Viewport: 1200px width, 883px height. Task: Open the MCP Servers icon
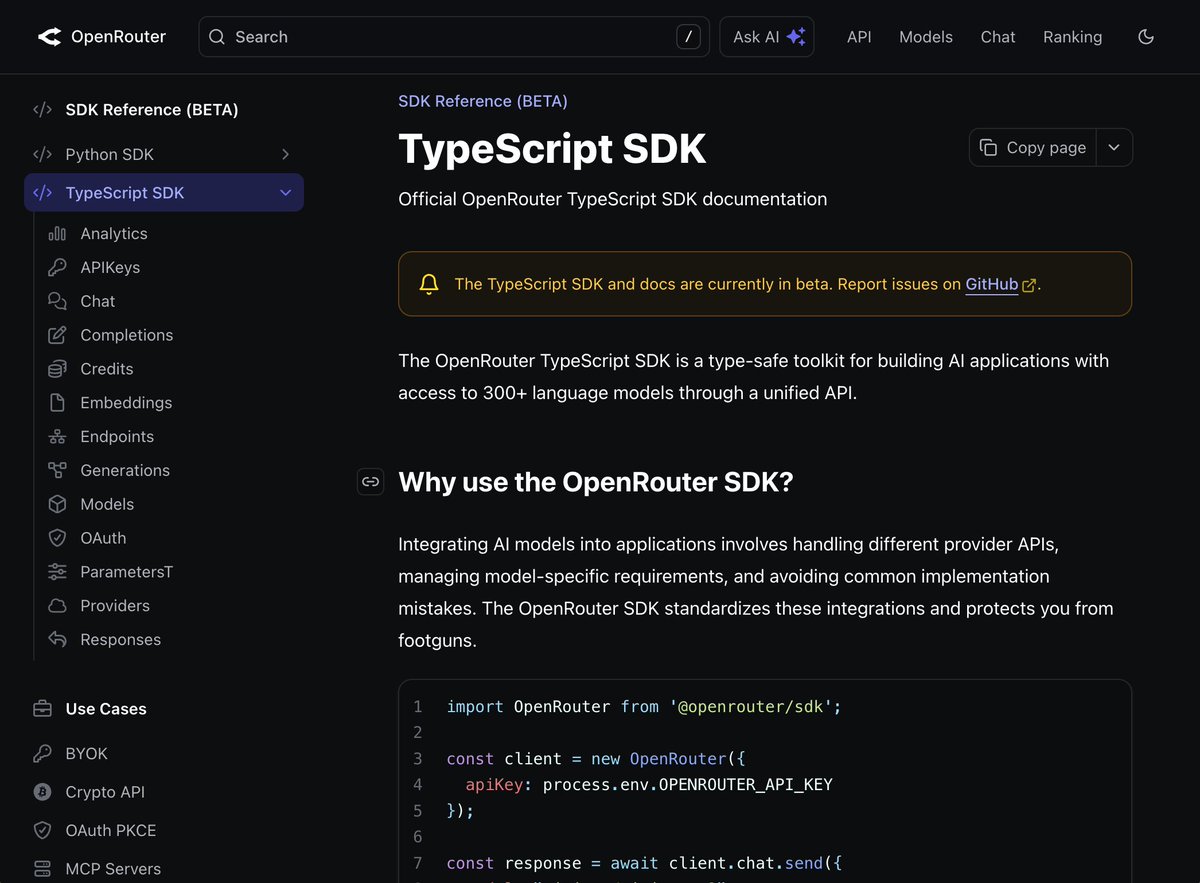[41, 868]
